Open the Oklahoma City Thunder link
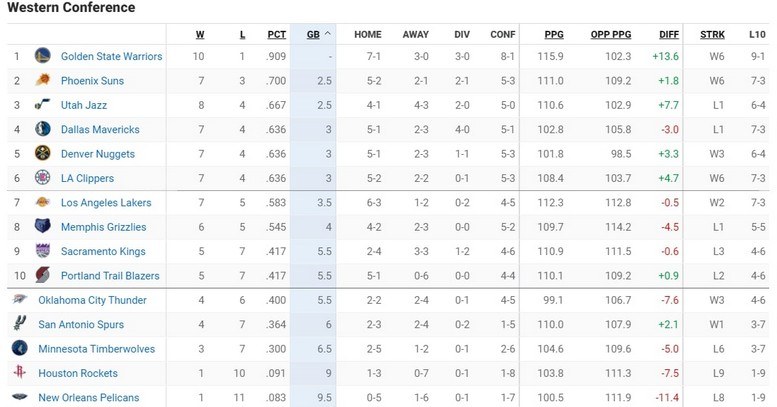Viewport: 777px width, 407px height. tap(92, 300)
